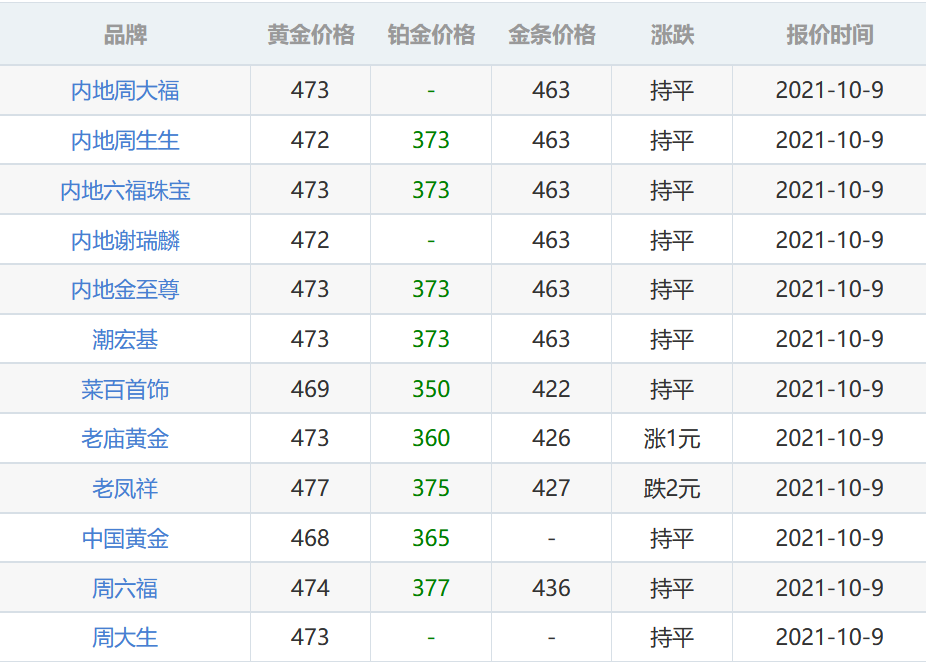The image size is (926, 662).
Task: Open the 菜百首饰 brand link
Action: pyautogui.click(x=125, y=389)
